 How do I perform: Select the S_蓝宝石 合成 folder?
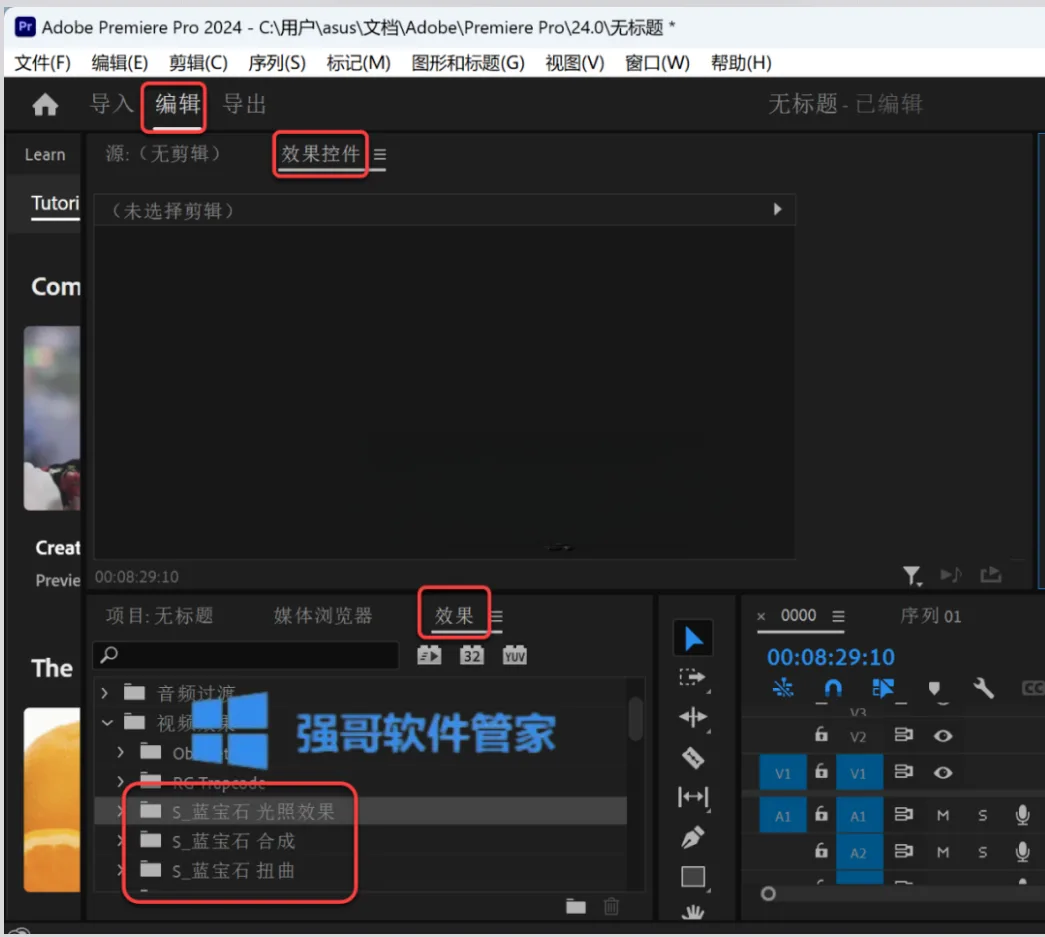click(233, 841)
